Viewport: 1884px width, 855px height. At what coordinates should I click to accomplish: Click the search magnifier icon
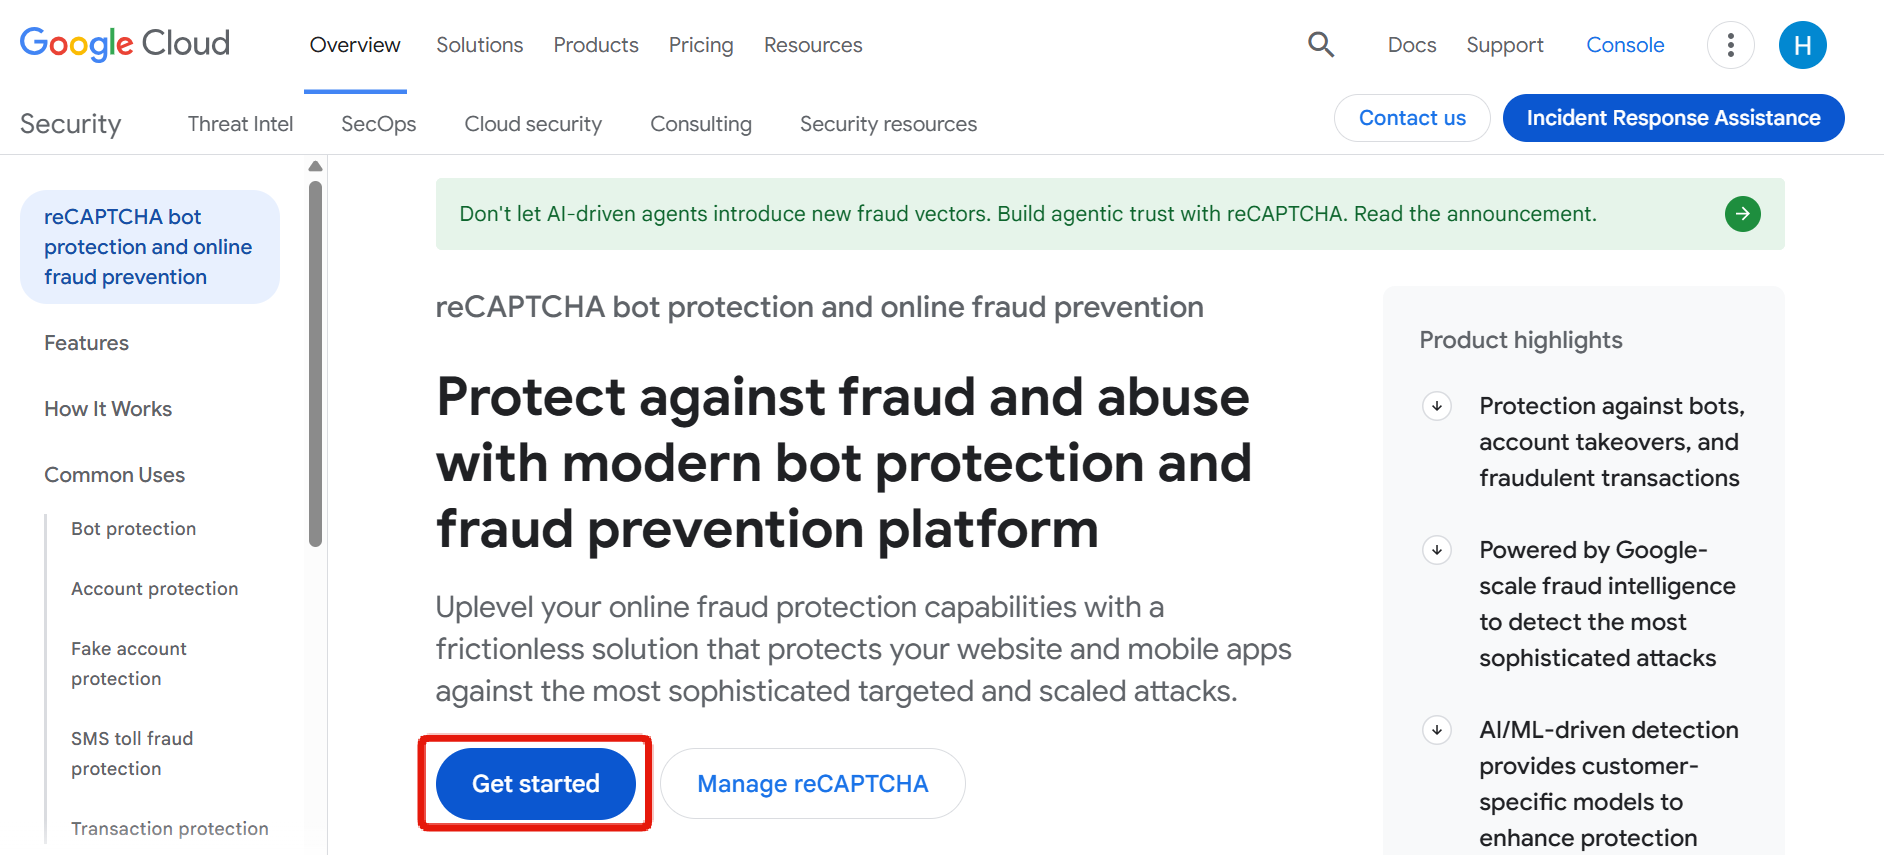[x=1321, y=45]
